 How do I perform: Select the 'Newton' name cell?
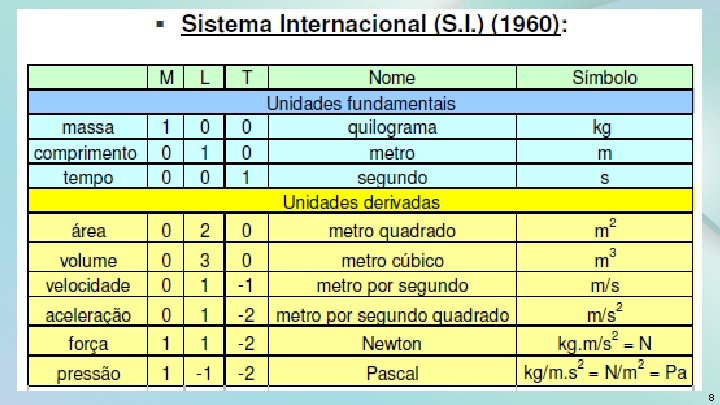point(392,343)
